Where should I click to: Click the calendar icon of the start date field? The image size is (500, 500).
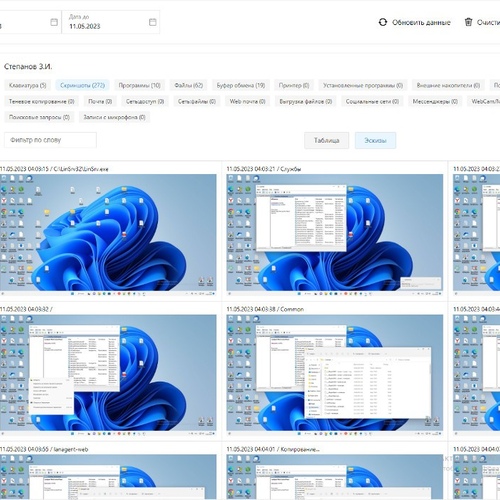54,22
